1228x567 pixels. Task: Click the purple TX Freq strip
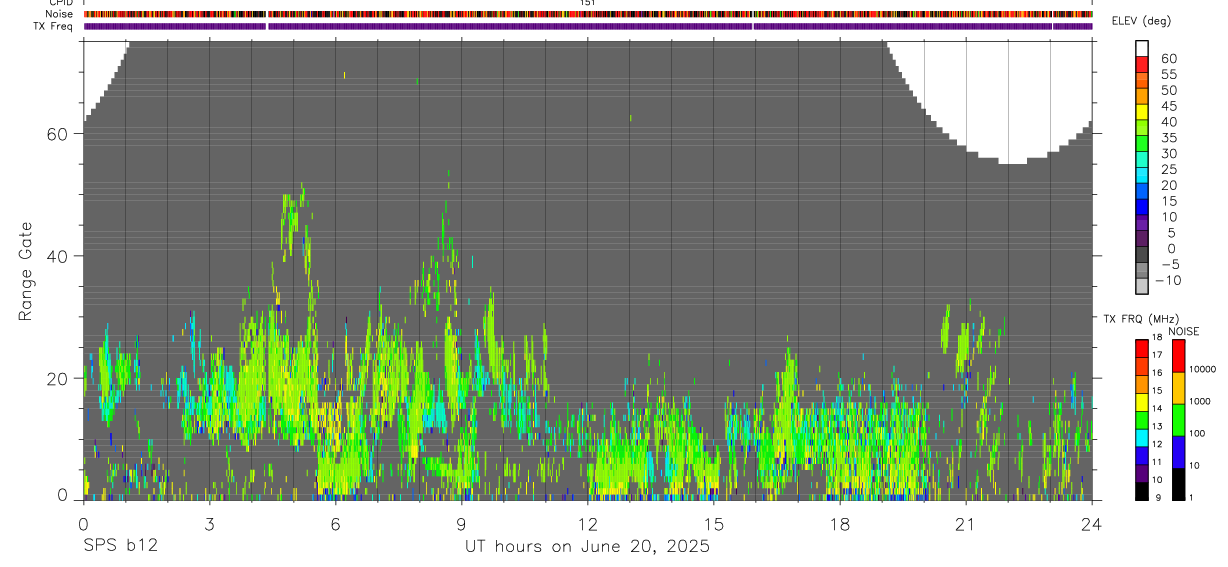coord(588,26)
